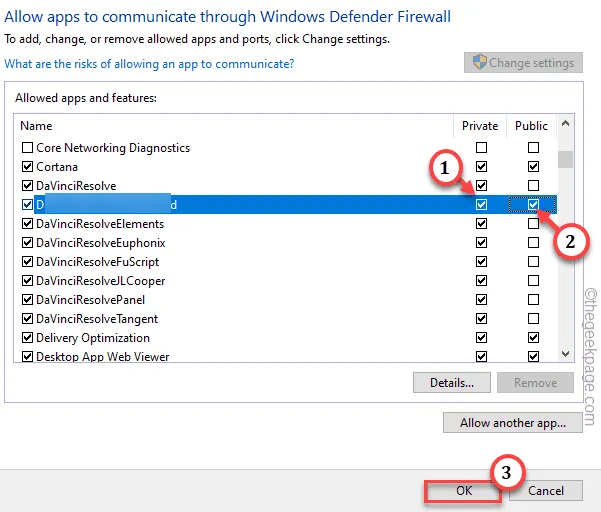Uncheck DaVinciResolveFuScript name checkbox
601x512 pixels.
tap(27, 262)
